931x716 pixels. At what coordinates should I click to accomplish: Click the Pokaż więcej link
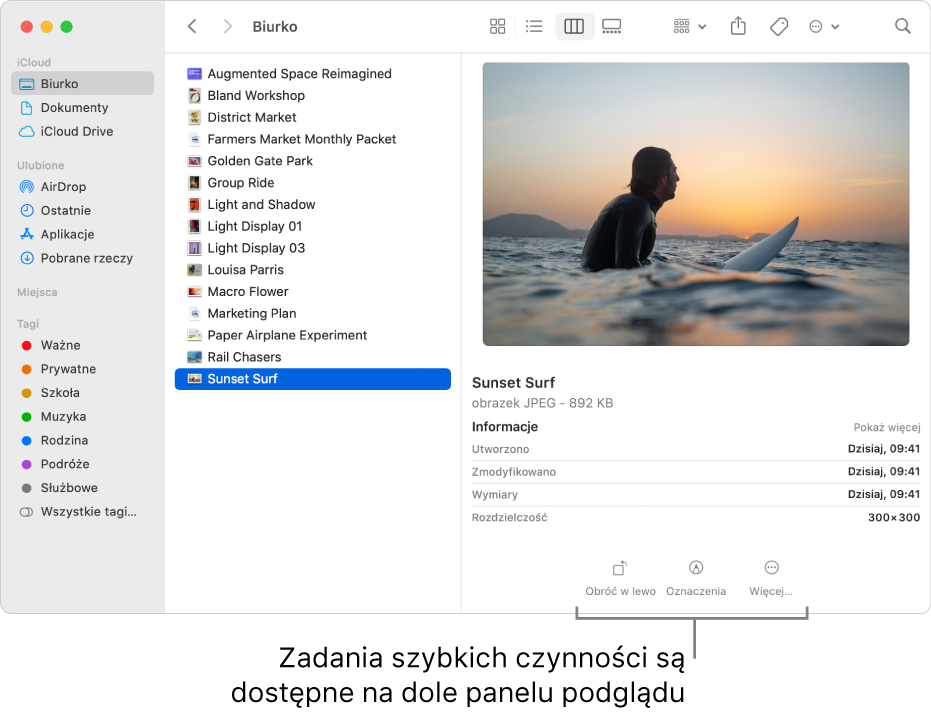pyautogui.click(x=886, y=427)
